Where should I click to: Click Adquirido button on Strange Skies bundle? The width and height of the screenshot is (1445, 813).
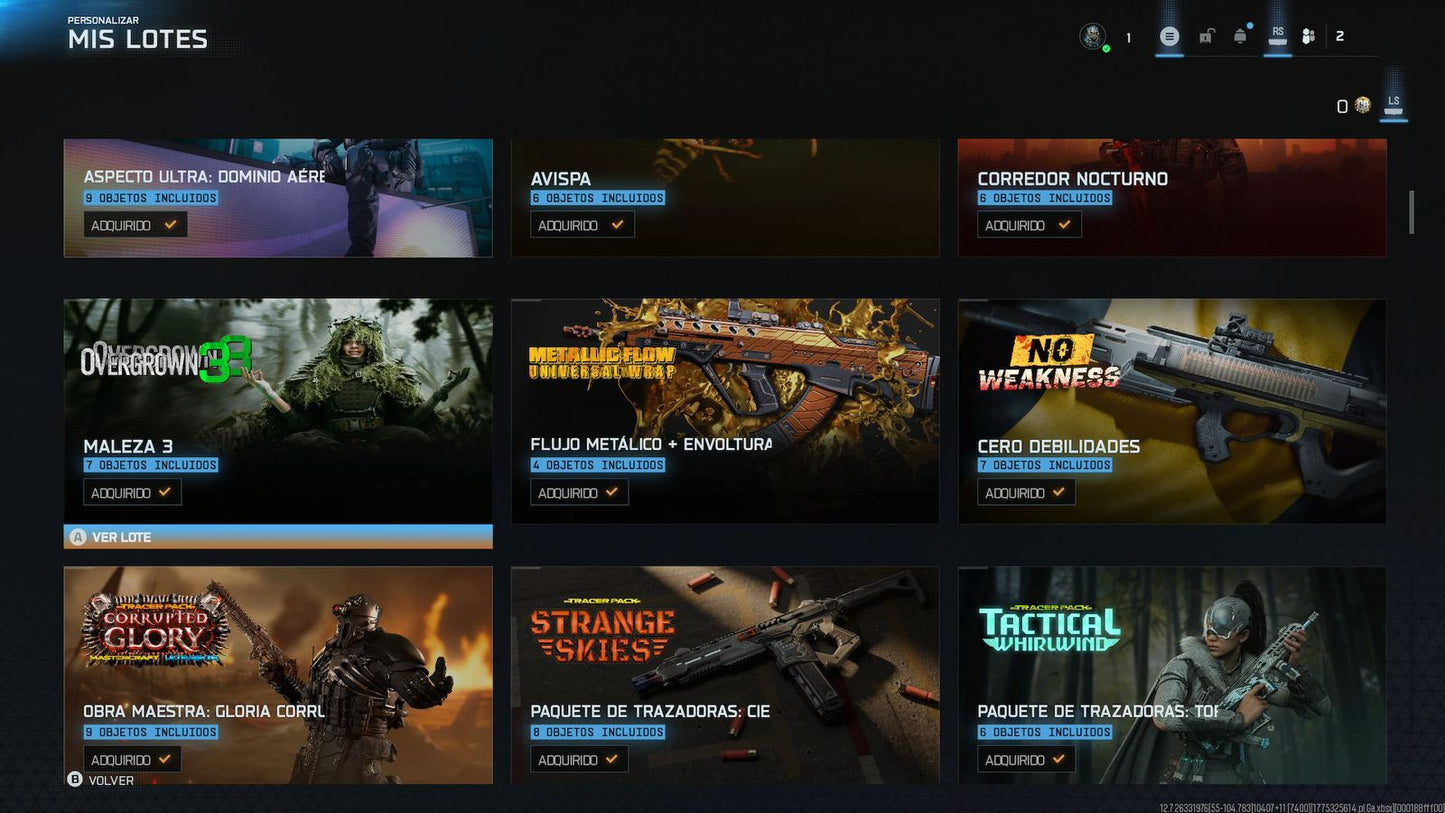(x=579, y=759)
